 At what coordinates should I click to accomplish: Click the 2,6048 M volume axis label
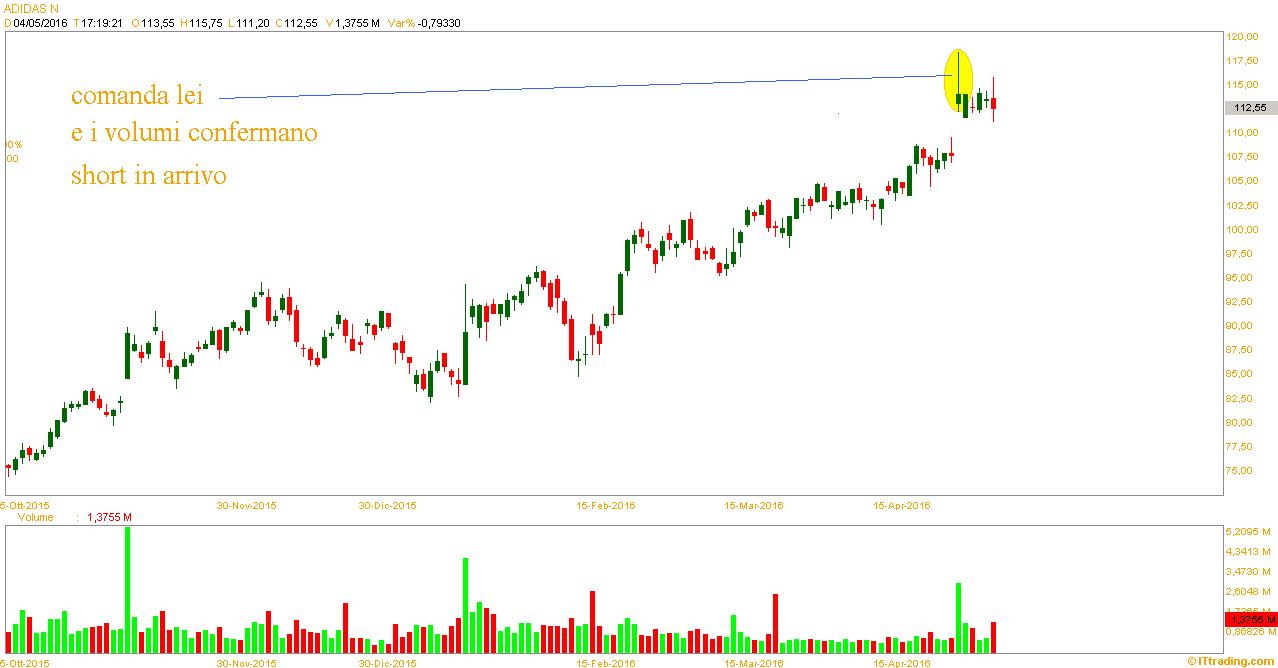[1250, 591]
